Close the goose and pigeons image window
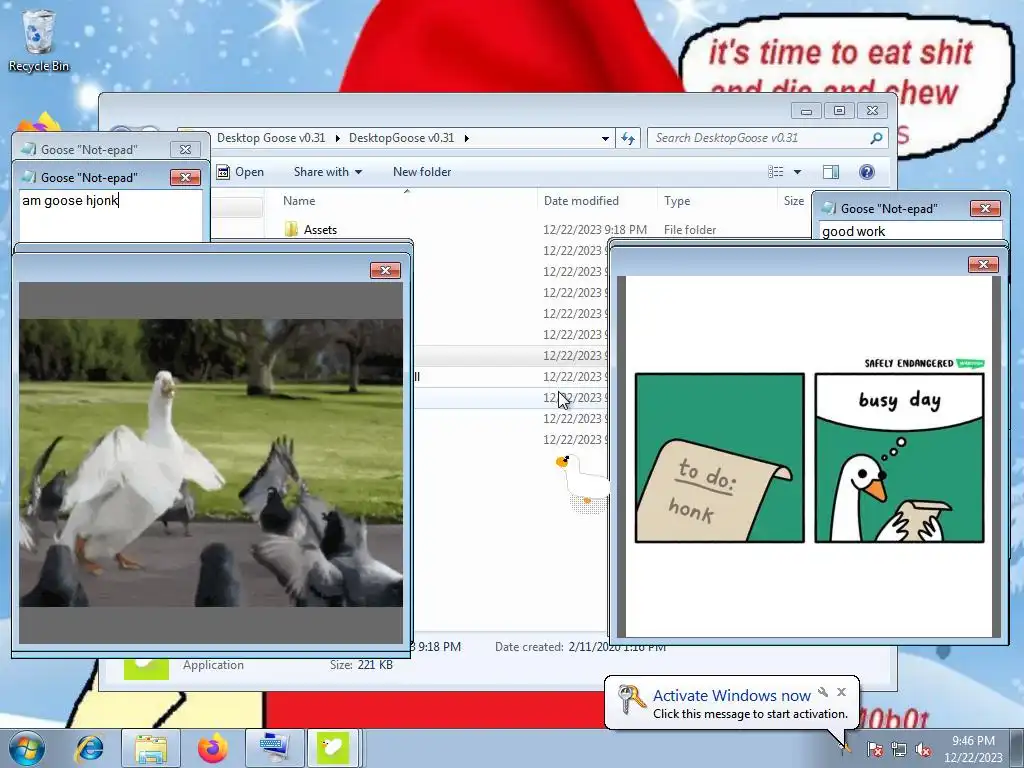 385,270
